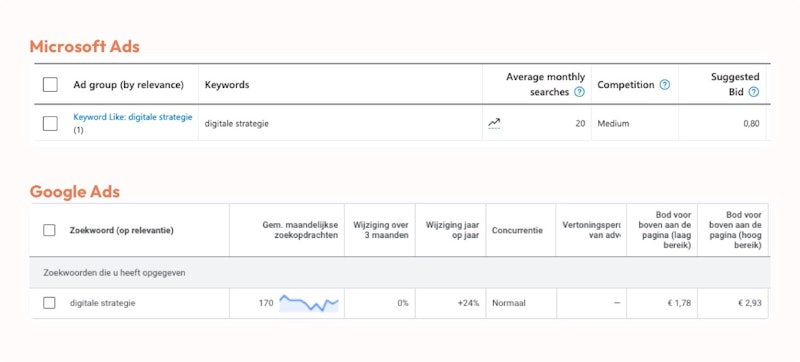
Task: Tick checkbox for Google Ads digitale strategie row
Action: [49, 303]
